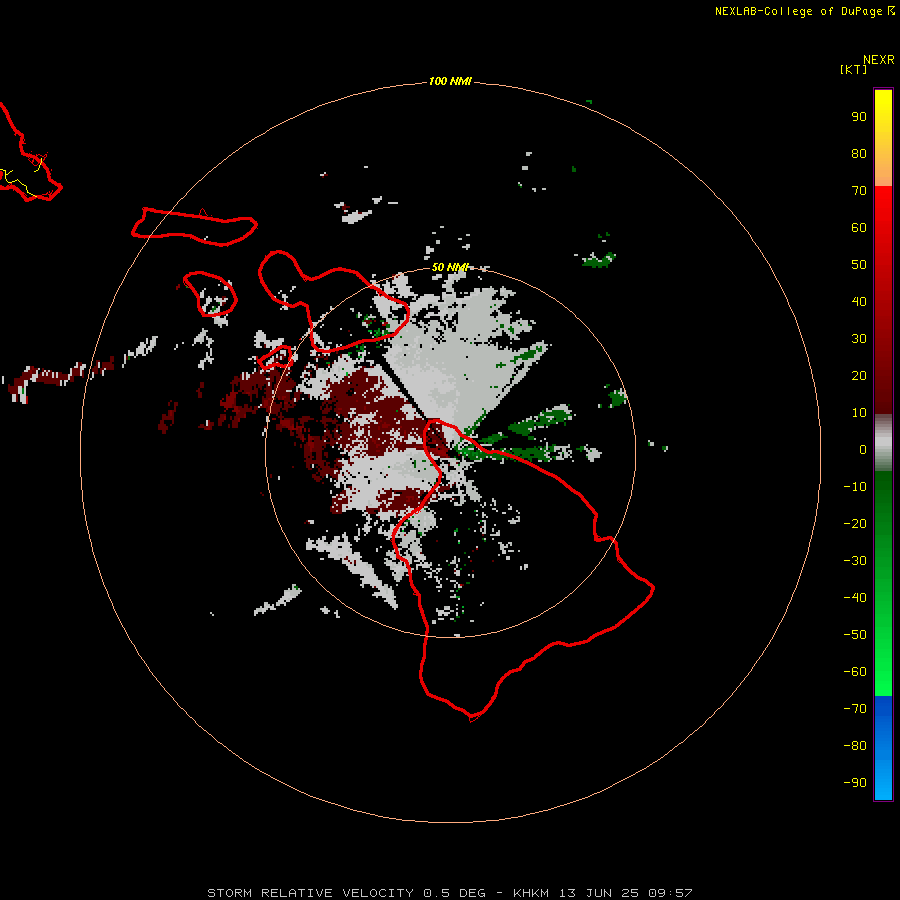
Task: Select the positive 50 knot scale label
Action: pyautogui.click(x=859, y=265)
